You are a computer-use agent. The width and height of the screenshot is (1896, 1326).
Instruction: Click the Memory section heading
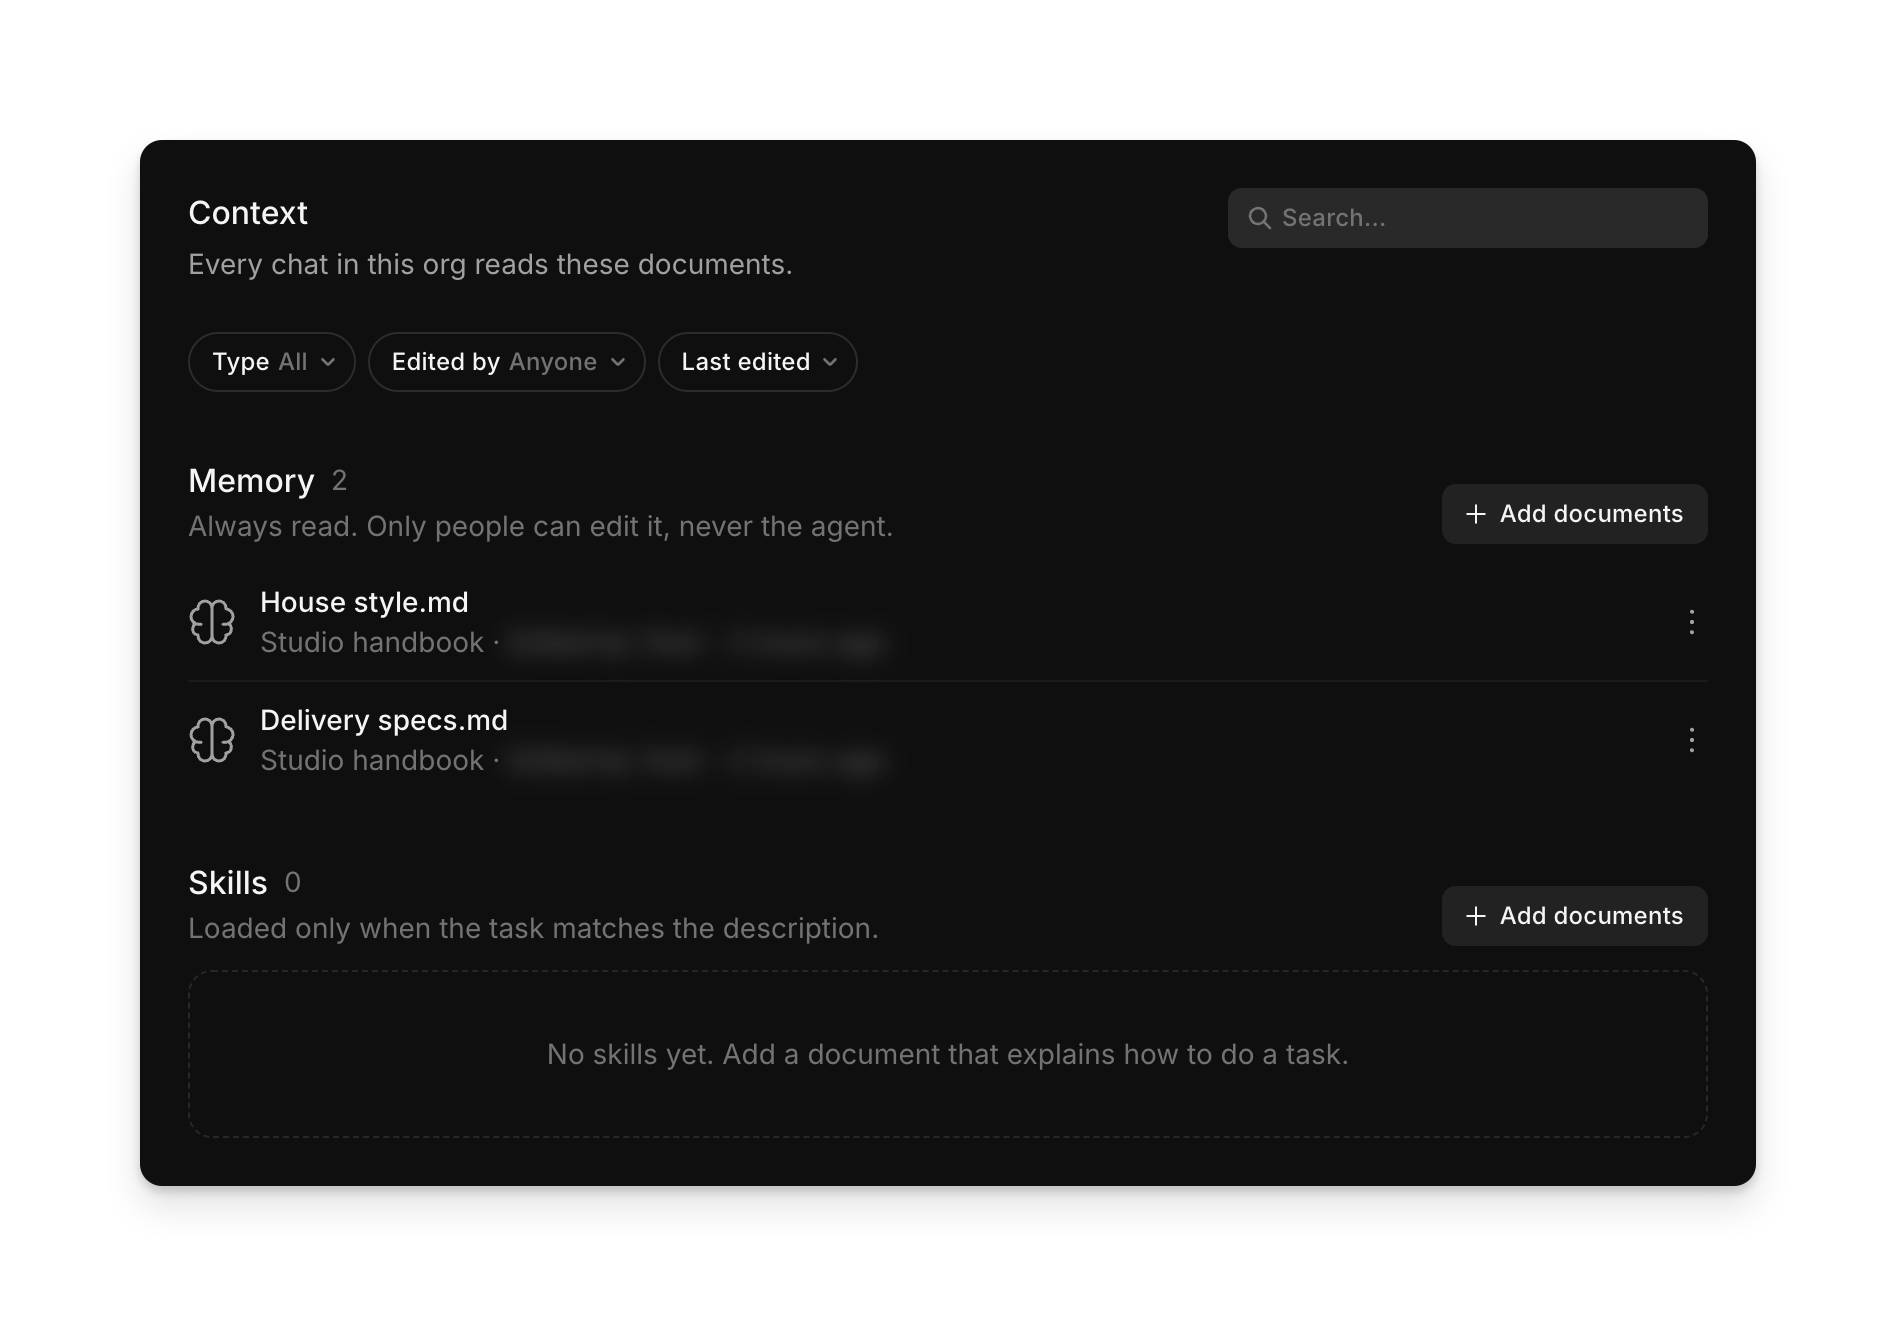click(251, 481)
